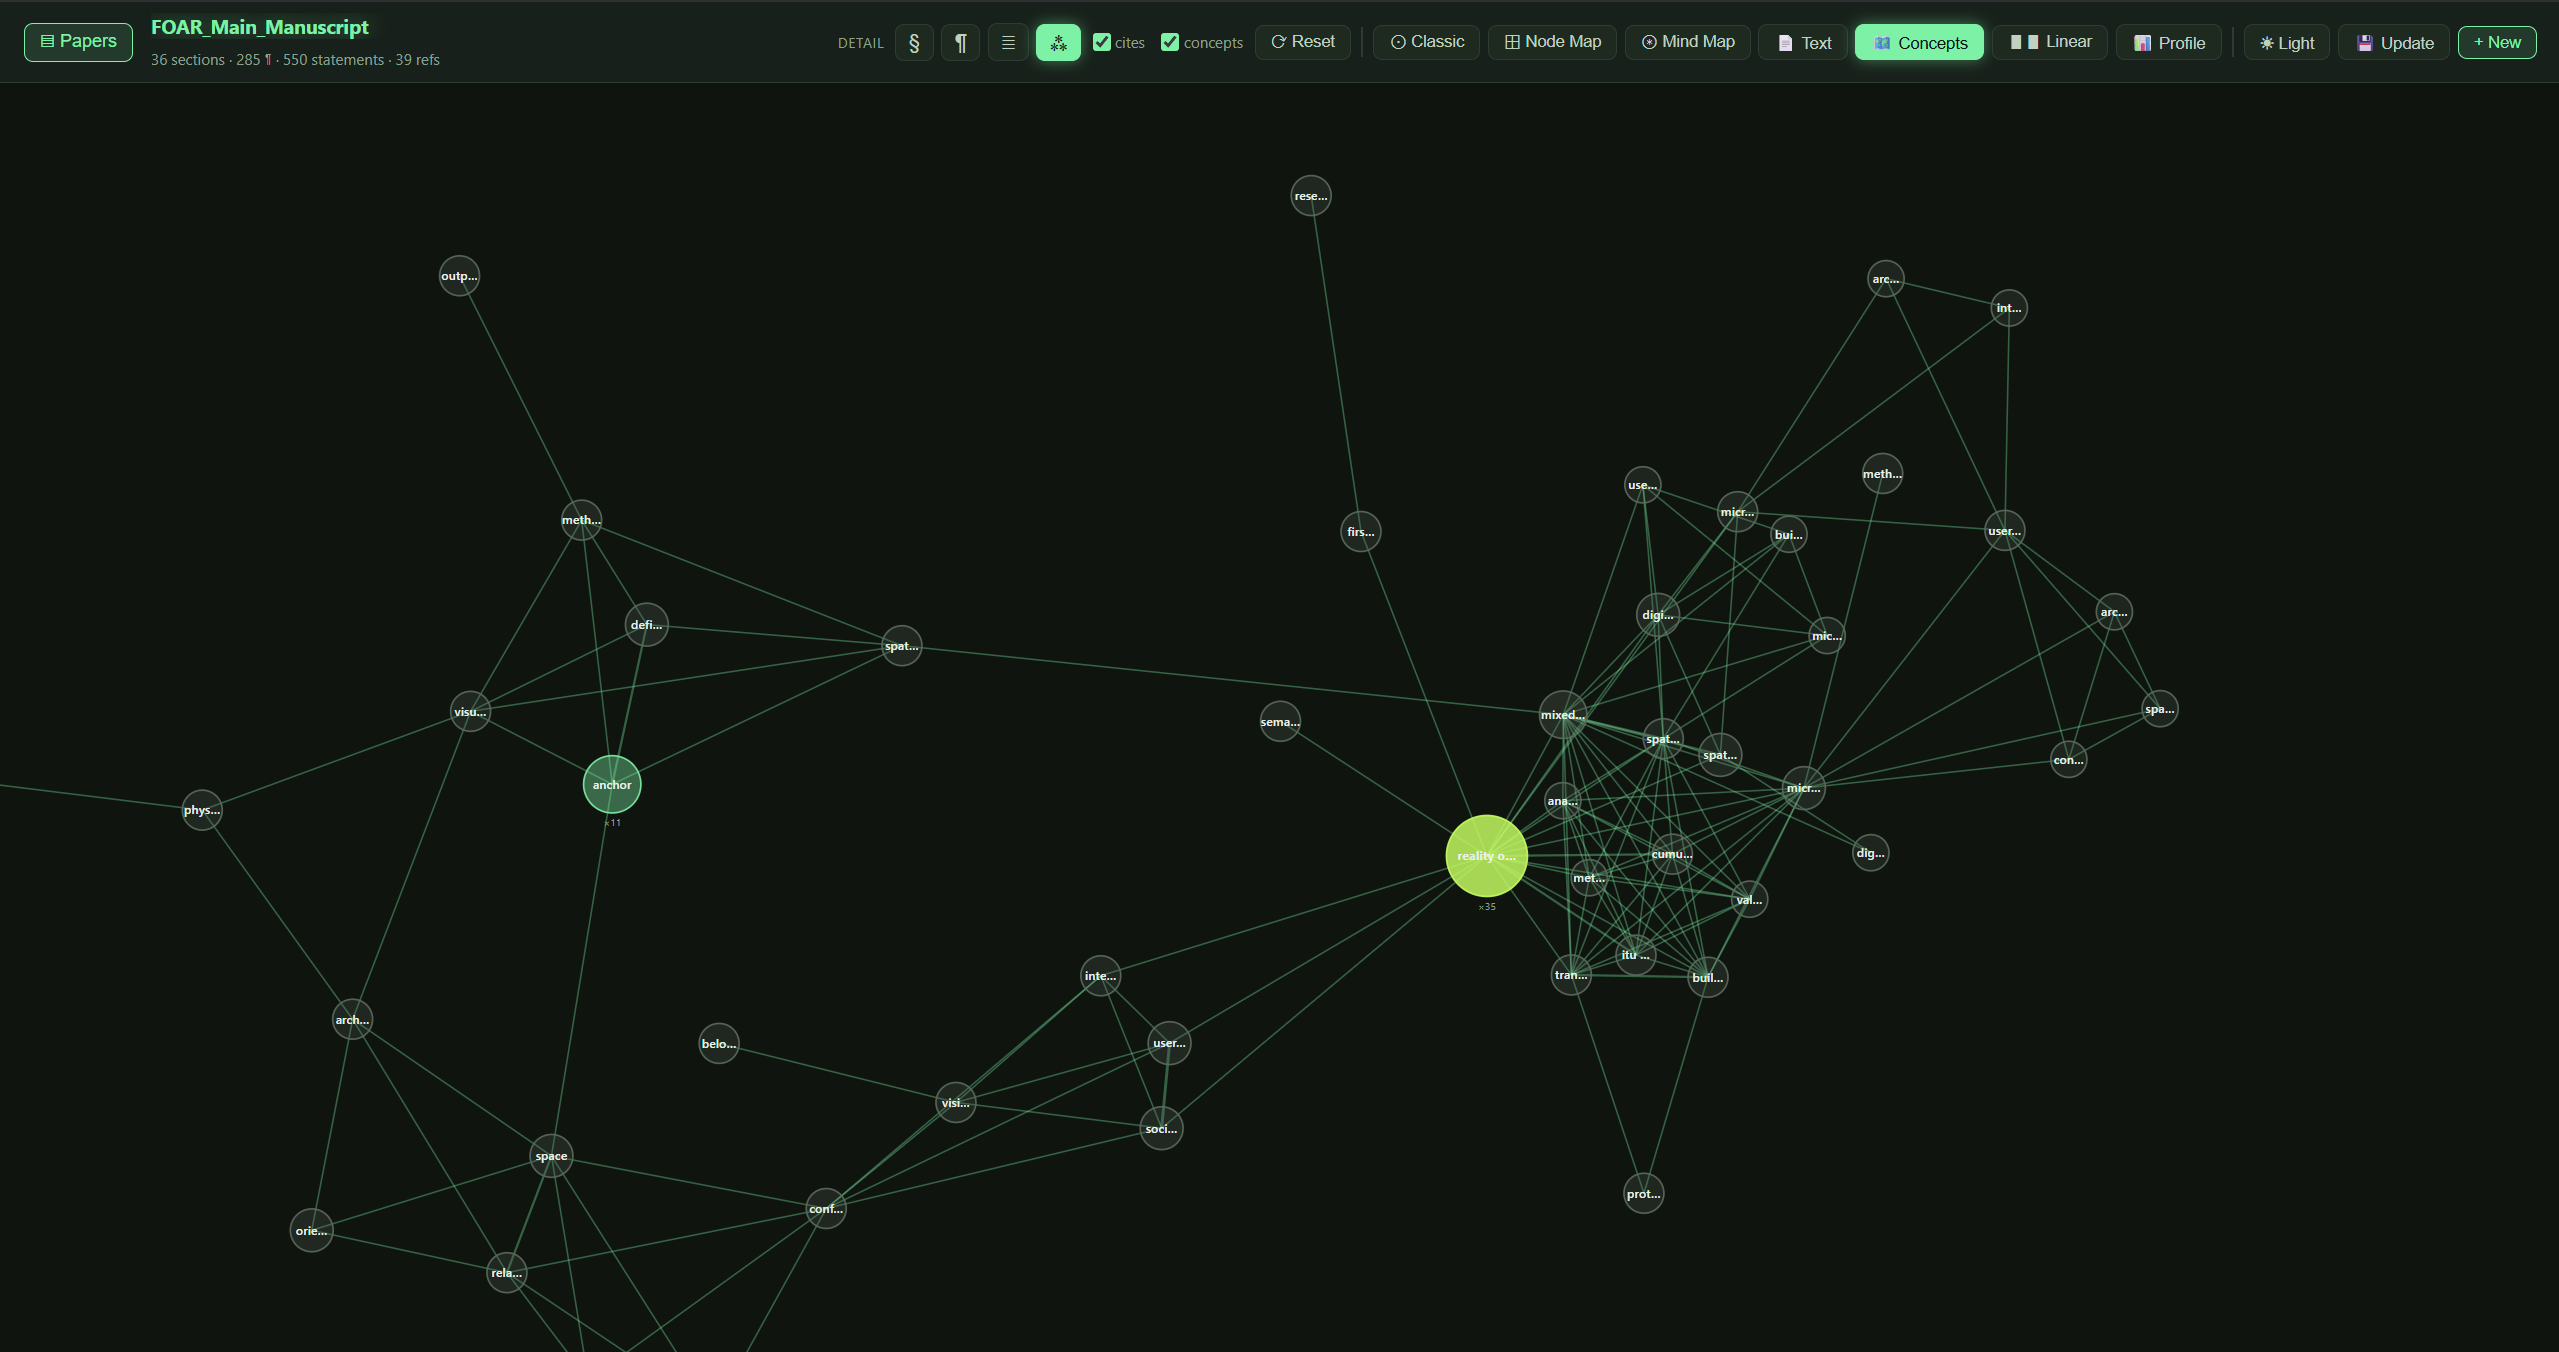
Task: Click the 'rela...' concept node
Action: pyautogui.click(x=507, y=1273)
